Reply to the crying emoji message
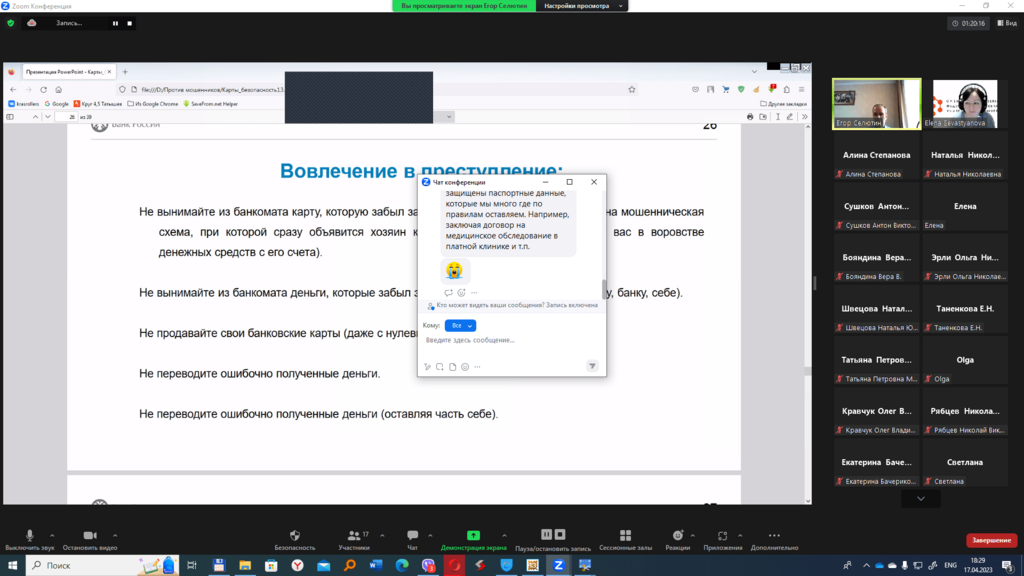 (x=448, y=293)
